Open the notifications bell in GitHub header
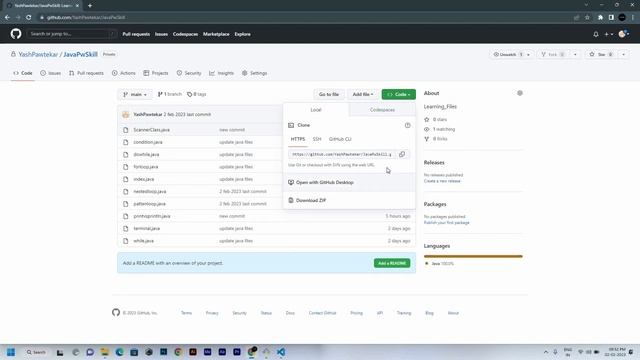 tap(596, 34)
